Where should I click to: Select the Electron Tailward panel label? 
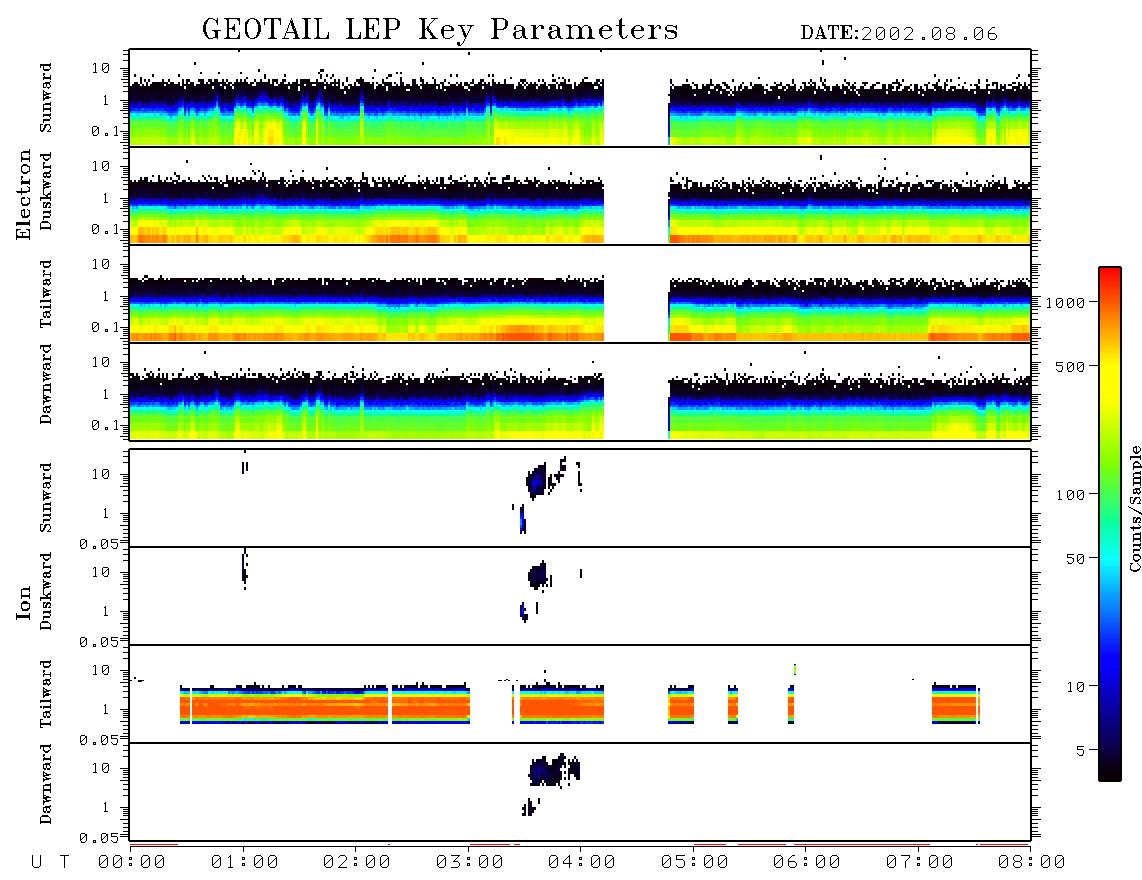point(45,294)
